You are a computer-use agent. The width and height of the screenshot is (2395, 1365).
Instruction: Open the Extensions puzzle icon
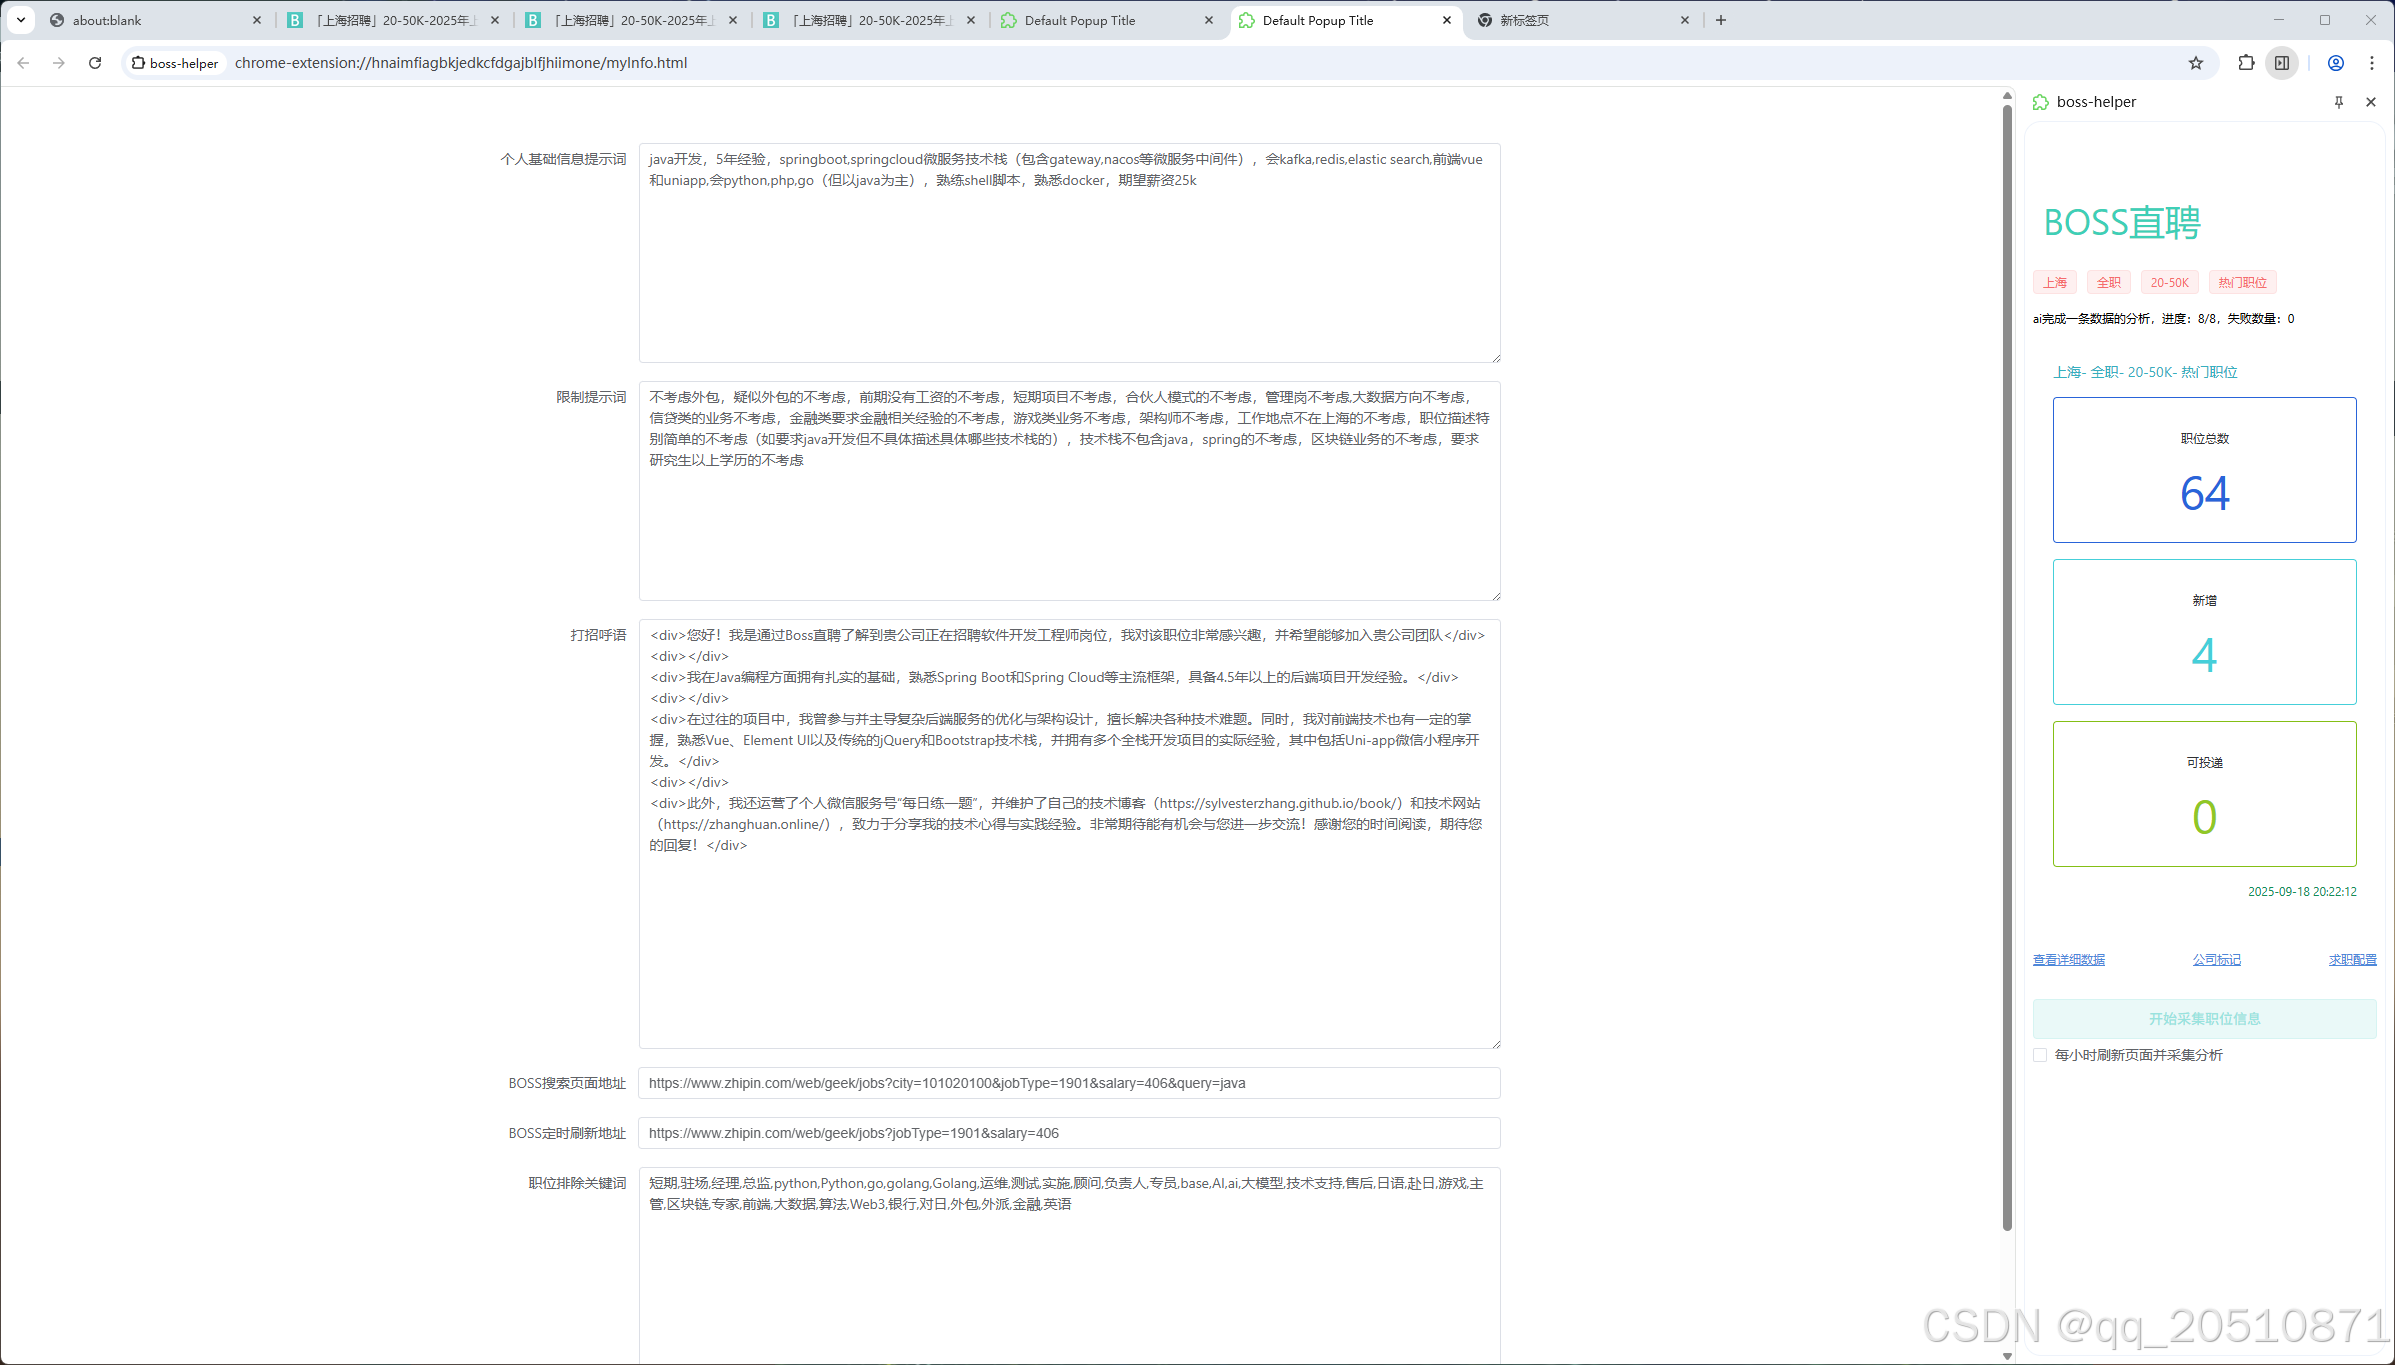(2246, 63)
